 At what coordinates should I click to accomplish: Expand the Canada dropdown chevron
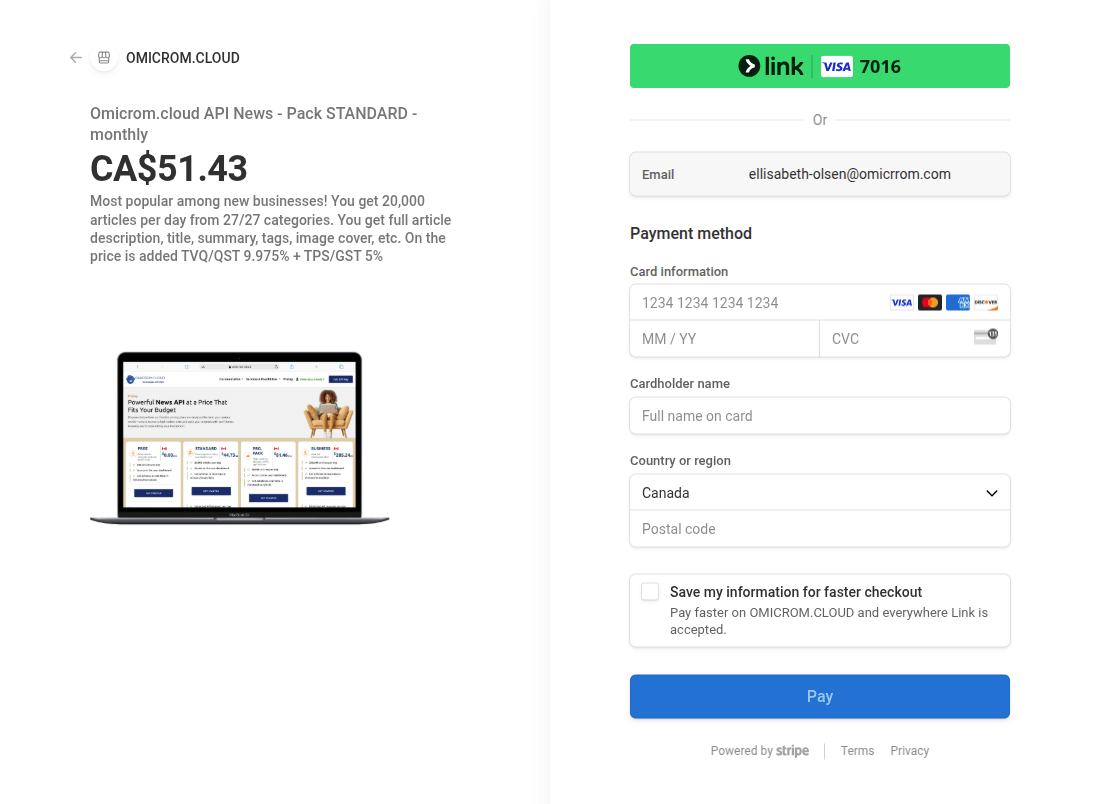pos(991,493)
